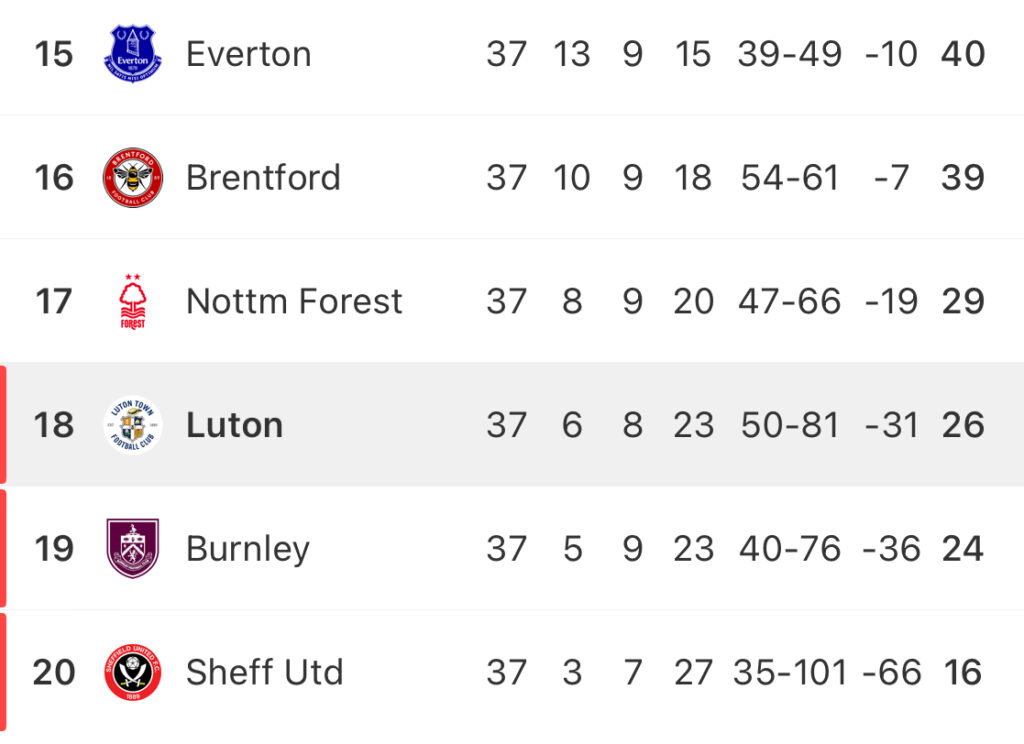Select Nottm Forest's 29 points
This screenshot has height=744, width=1024.
click(x=963, y=301)
